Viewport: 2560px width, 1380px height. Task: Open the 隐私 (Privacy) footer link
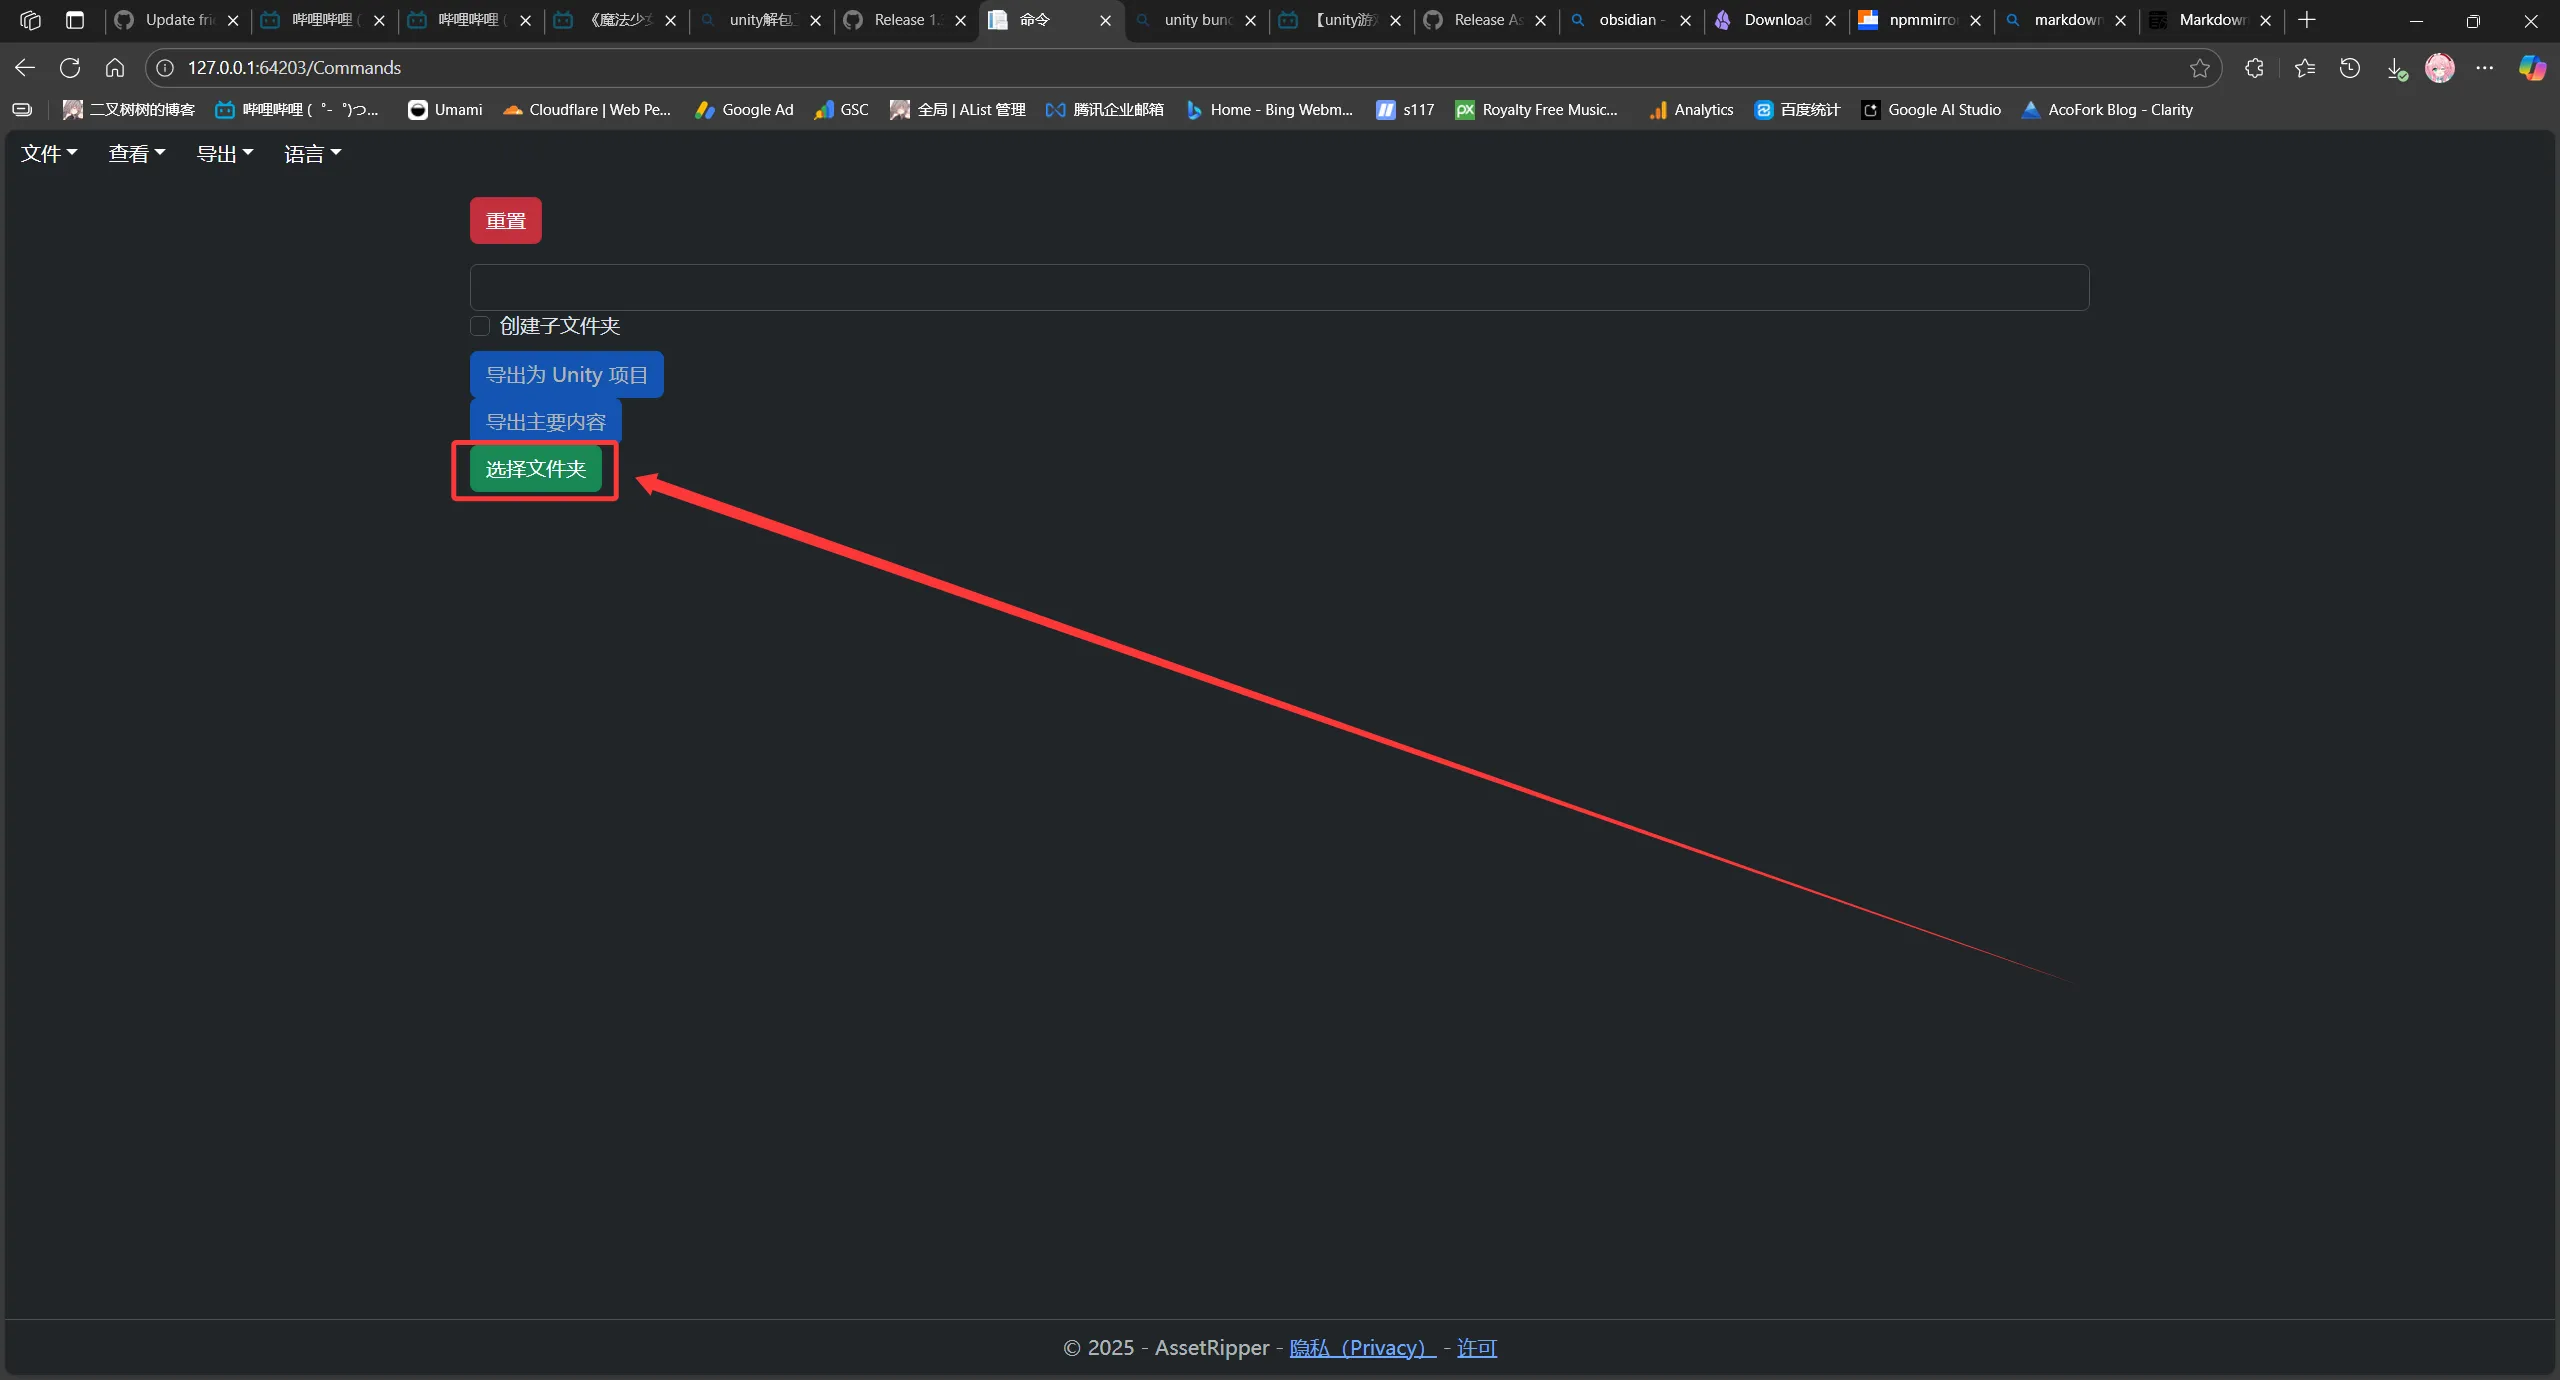[x=1362, y=1348]
